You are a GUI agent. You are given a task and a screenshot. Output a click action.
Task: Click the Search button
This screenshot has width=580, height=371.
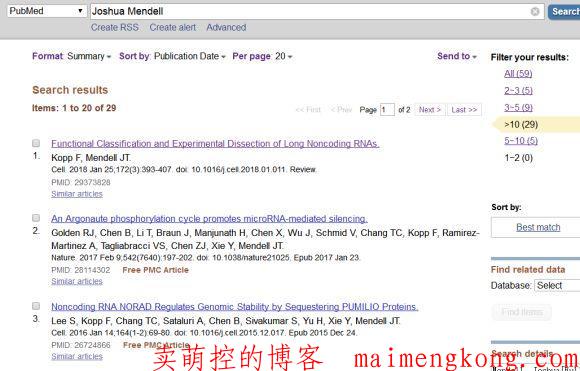[564, 11]
